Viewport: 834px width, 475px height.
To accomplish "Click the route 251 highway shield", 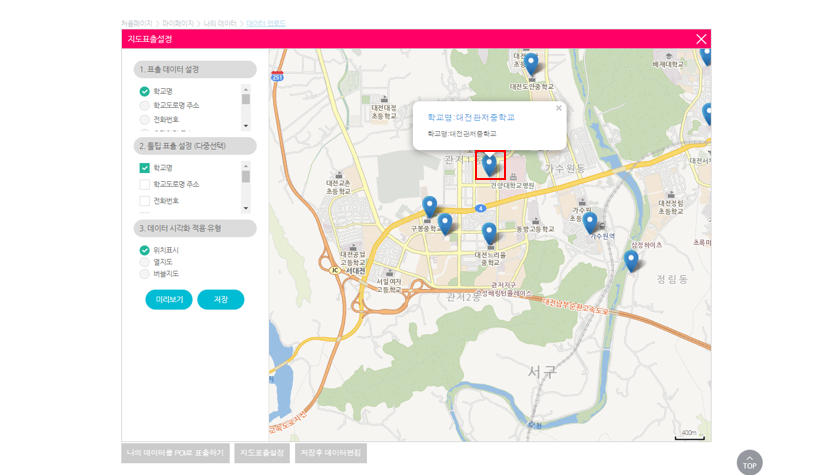I will click(x=277, y=76).
